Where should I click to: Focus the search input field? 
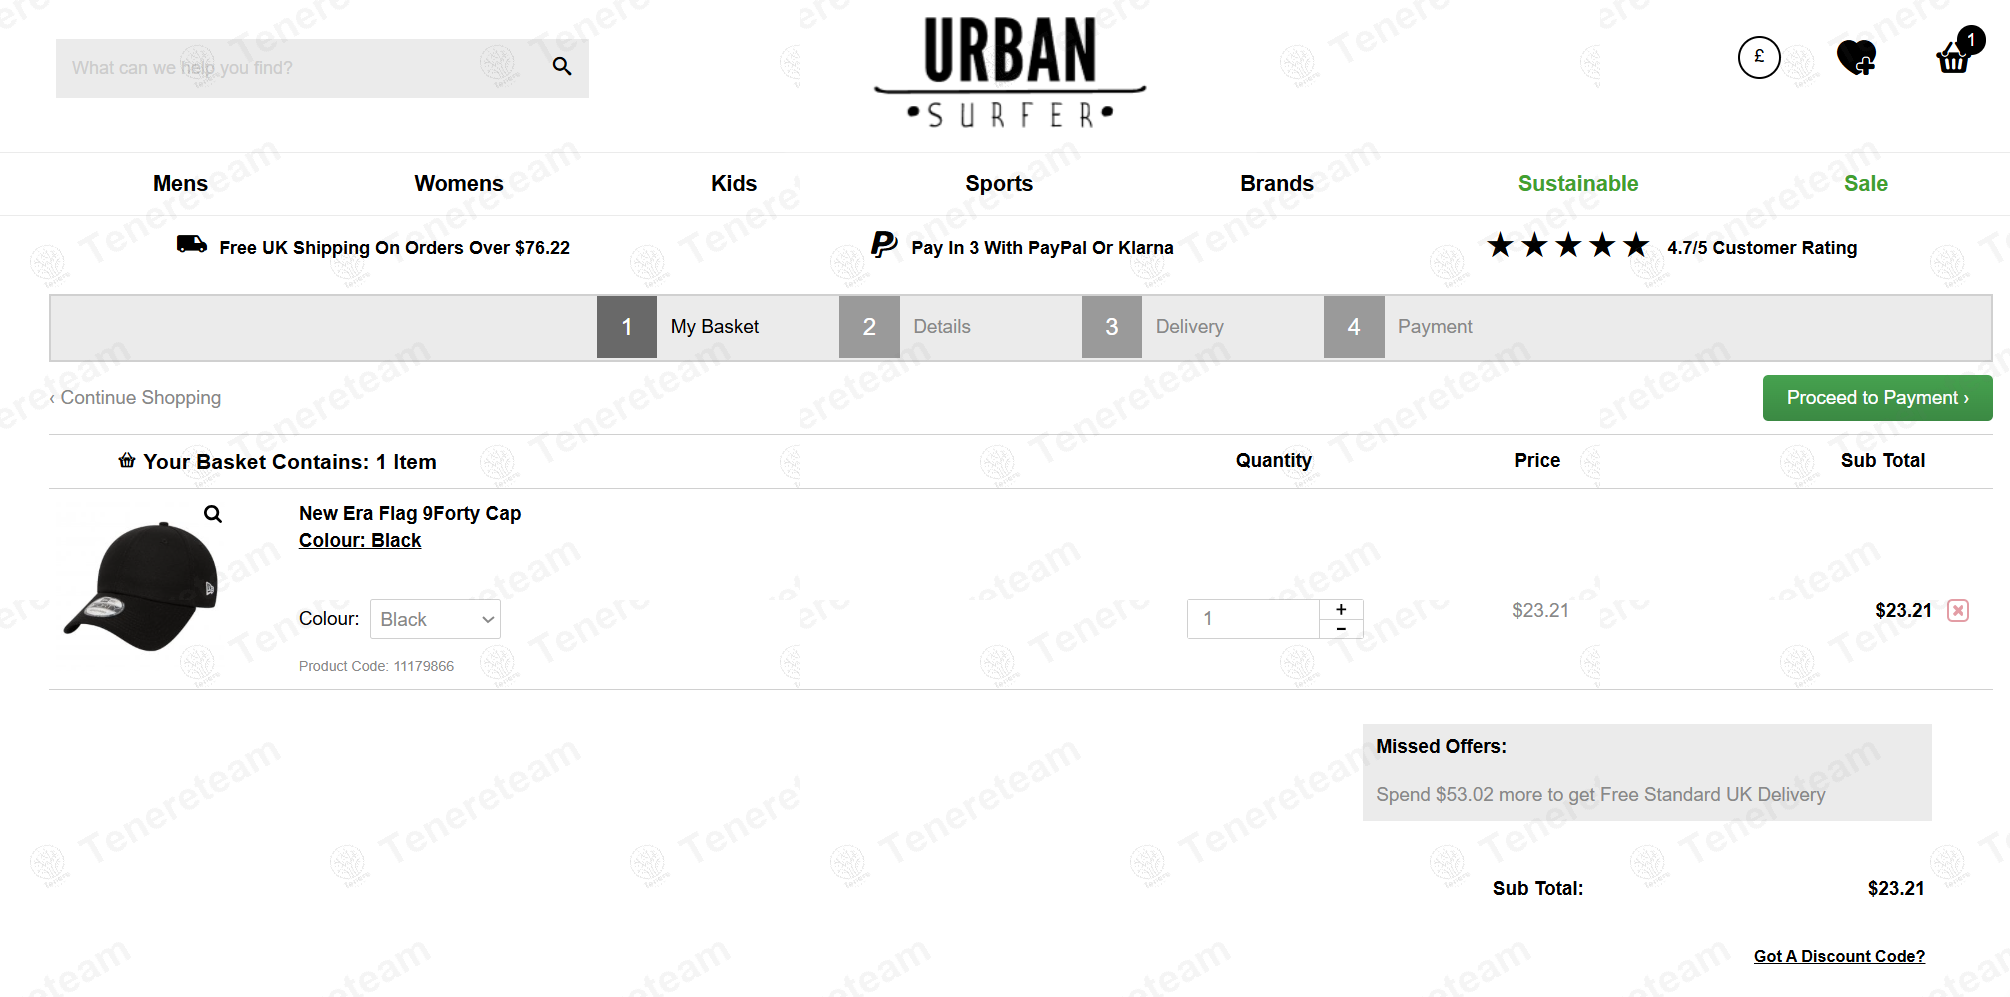click(x=300, y=68)
